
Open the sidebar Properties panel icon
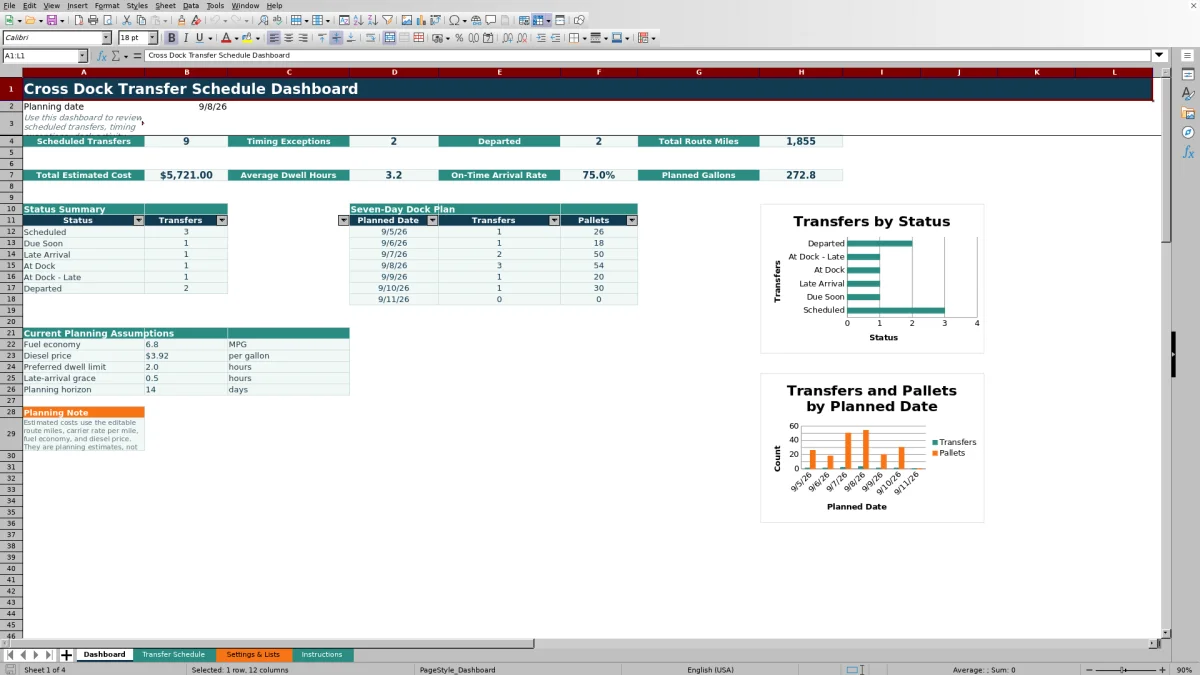[1188, 75]
